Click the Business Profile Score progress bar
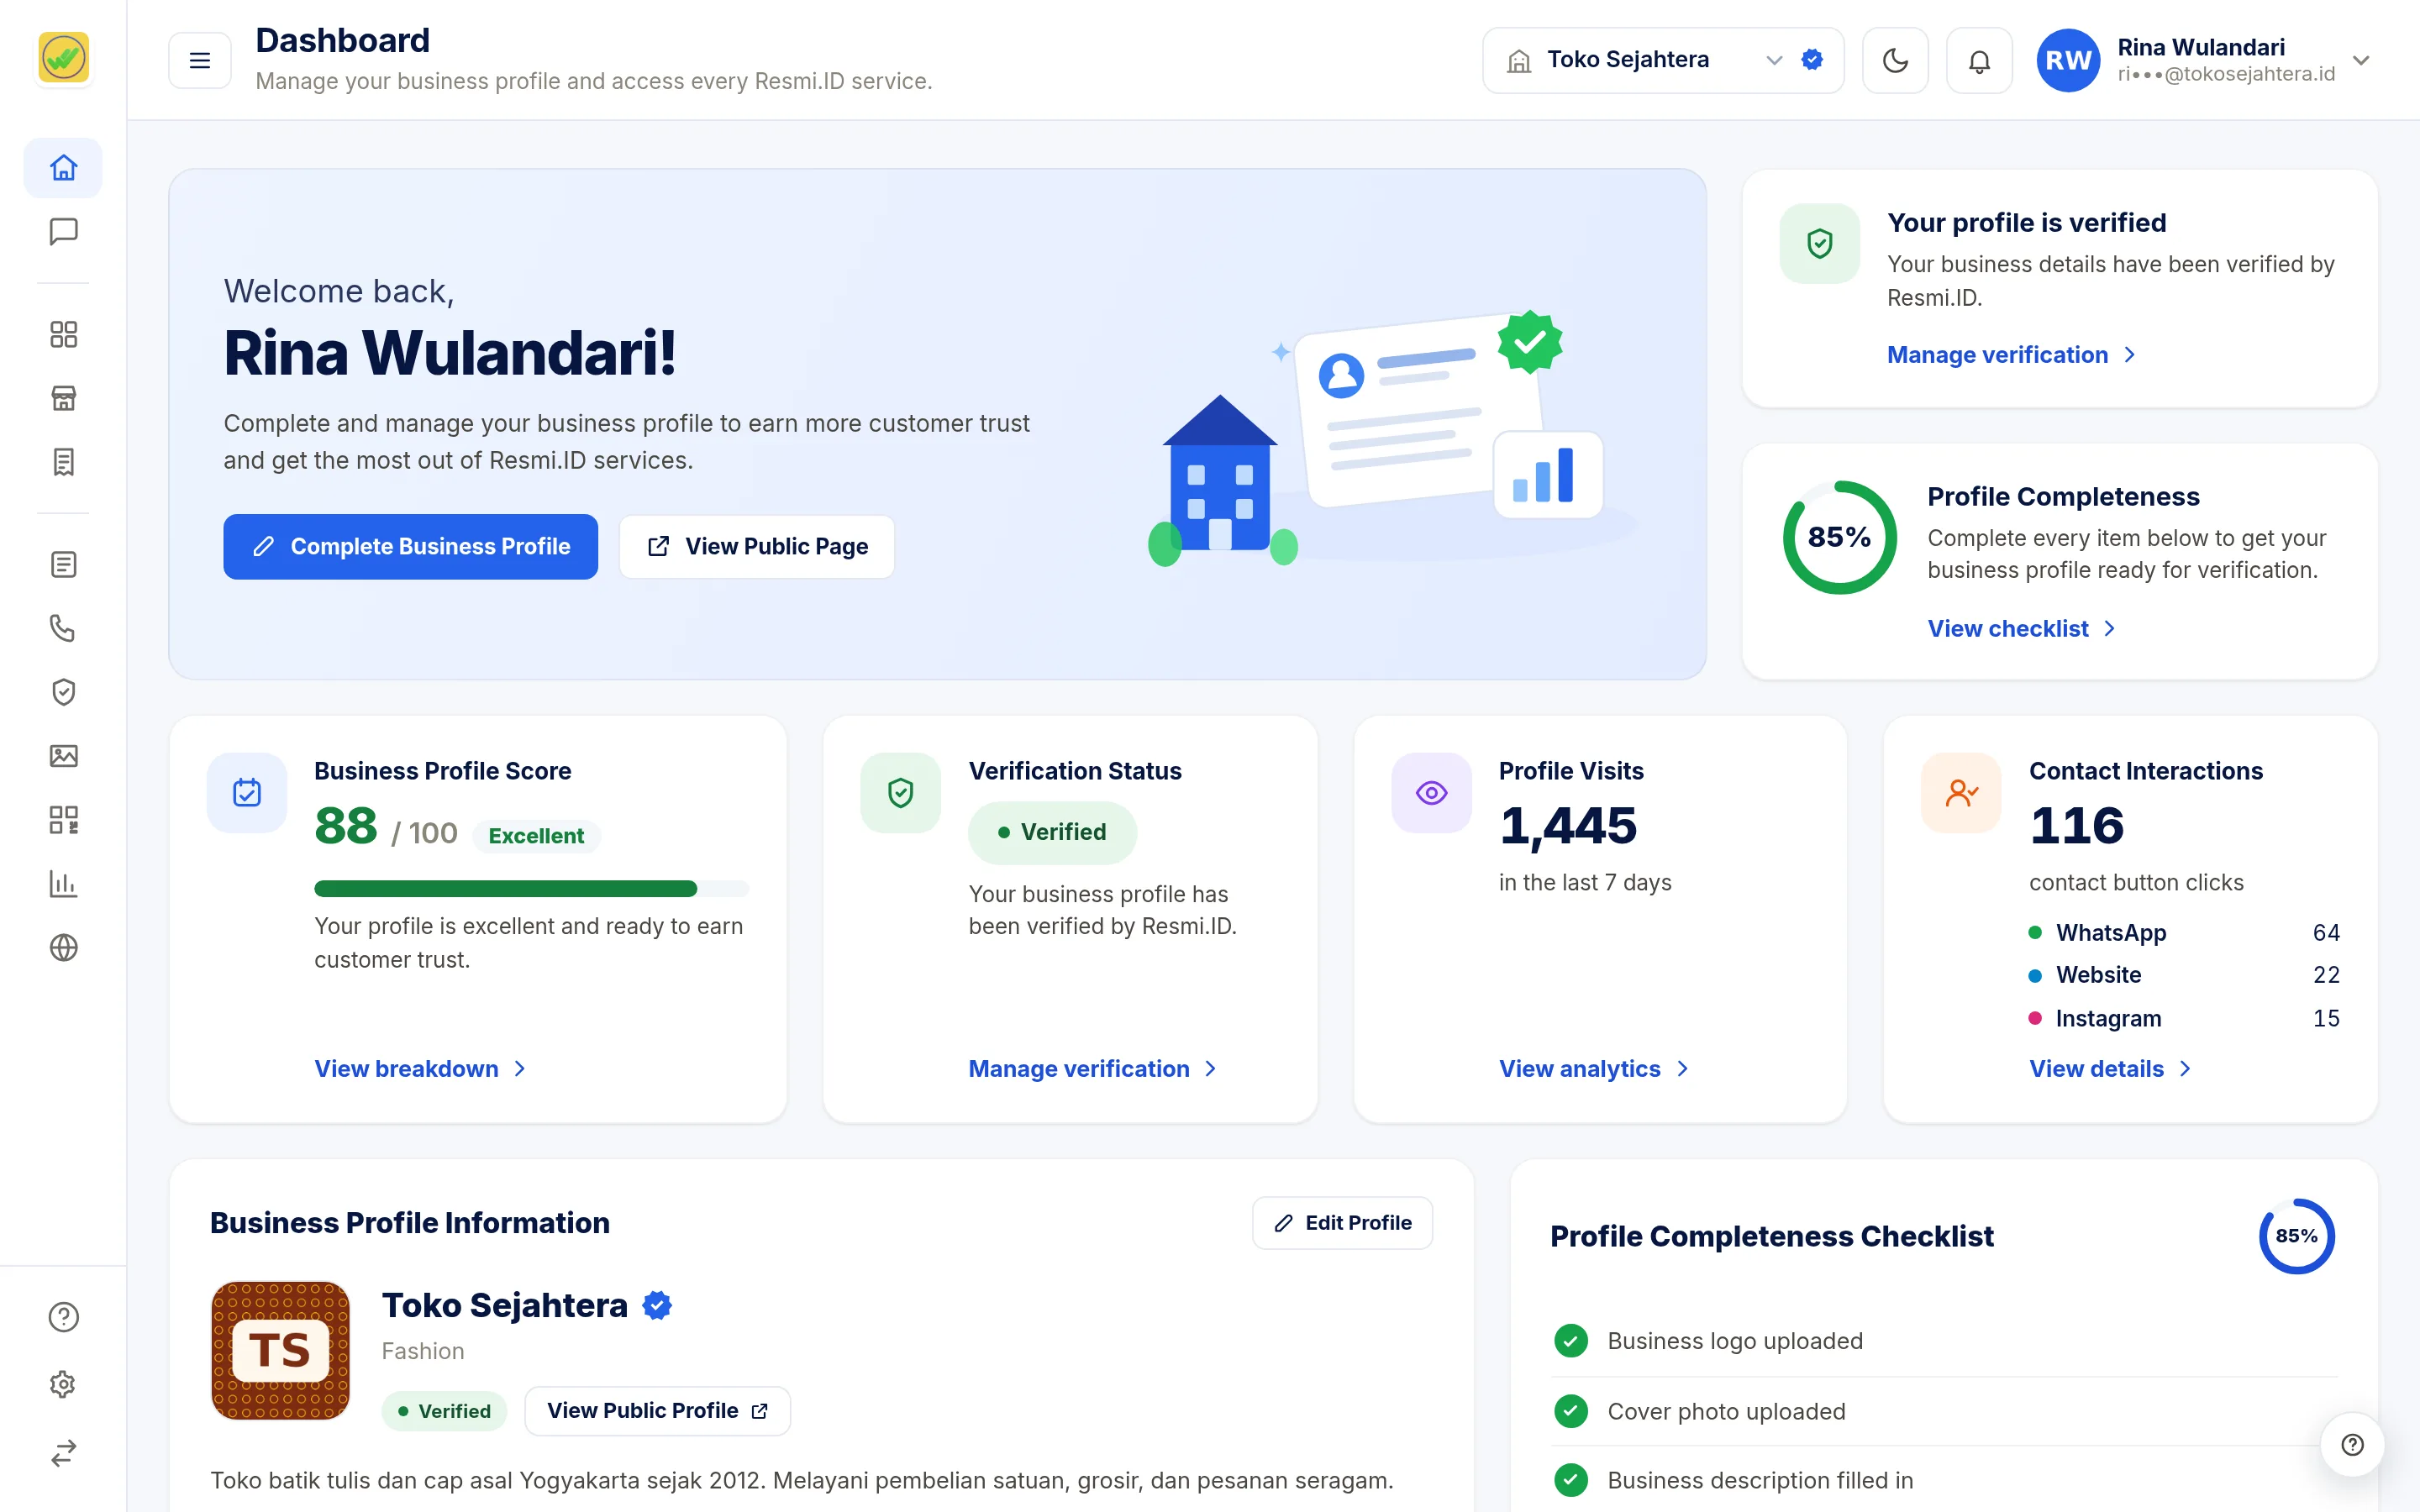The image size is (2420, 1512). (x=531, y=888)
